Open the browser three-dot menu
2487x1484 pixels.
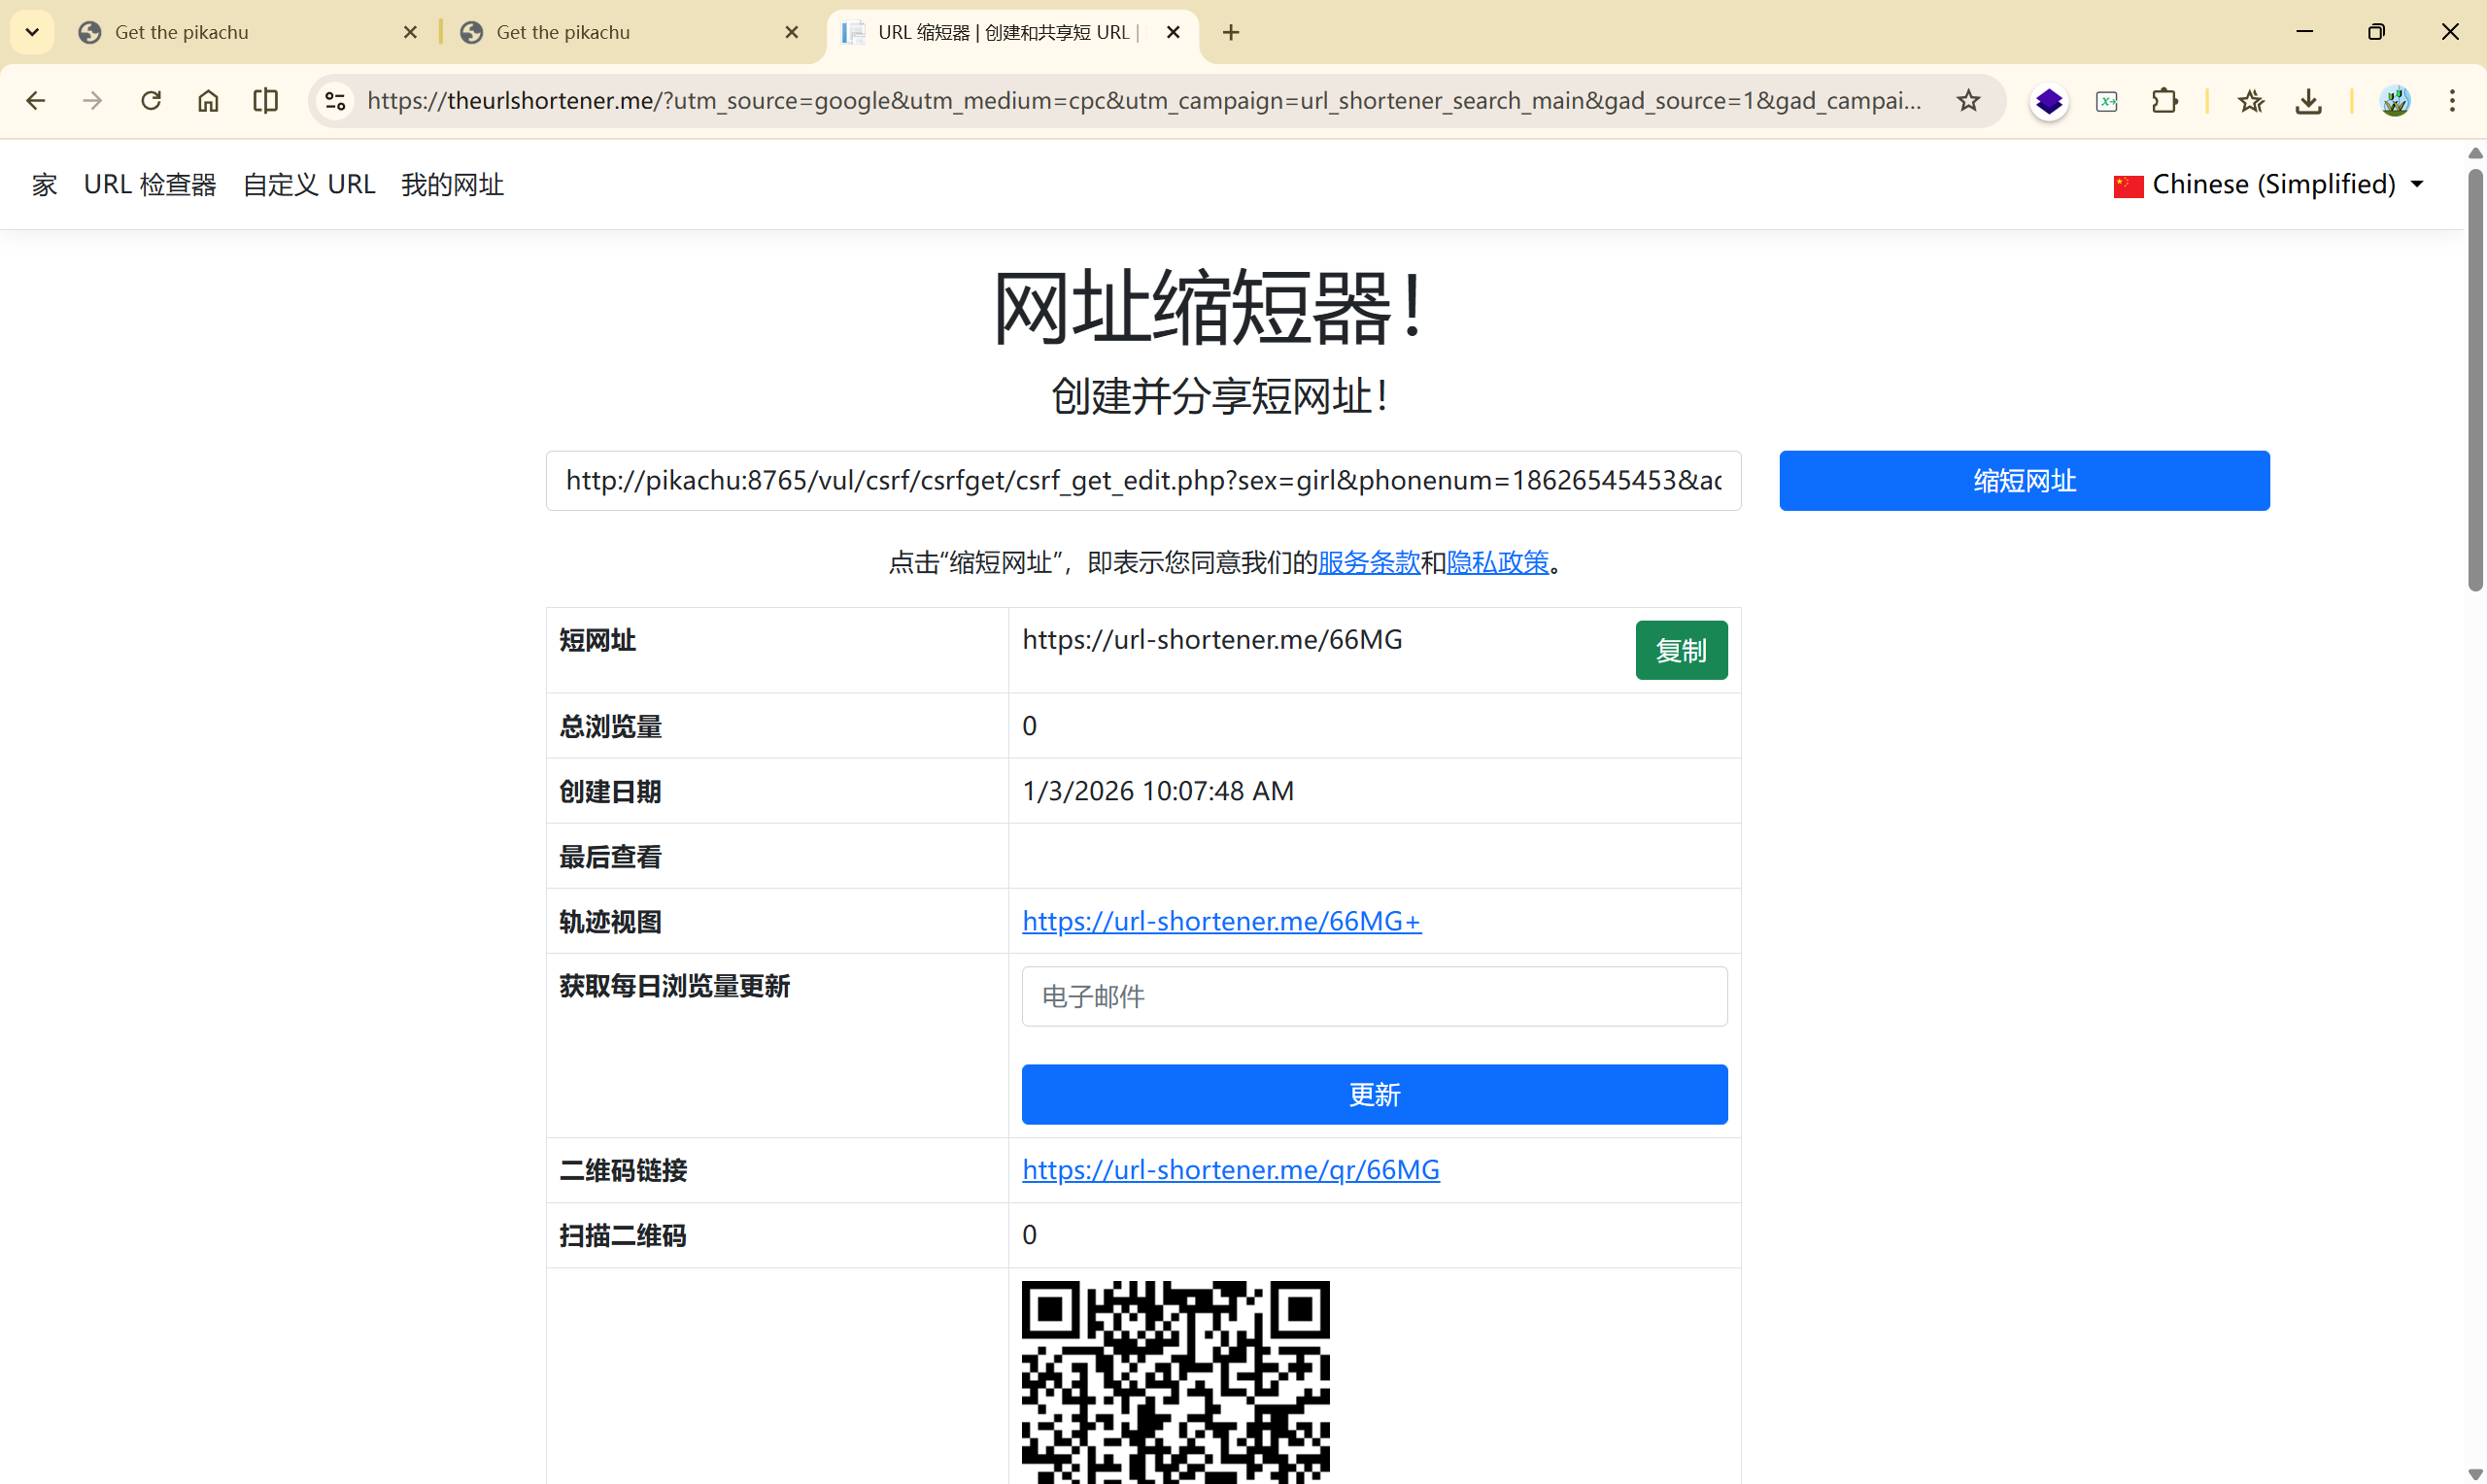coord(2451,100)
